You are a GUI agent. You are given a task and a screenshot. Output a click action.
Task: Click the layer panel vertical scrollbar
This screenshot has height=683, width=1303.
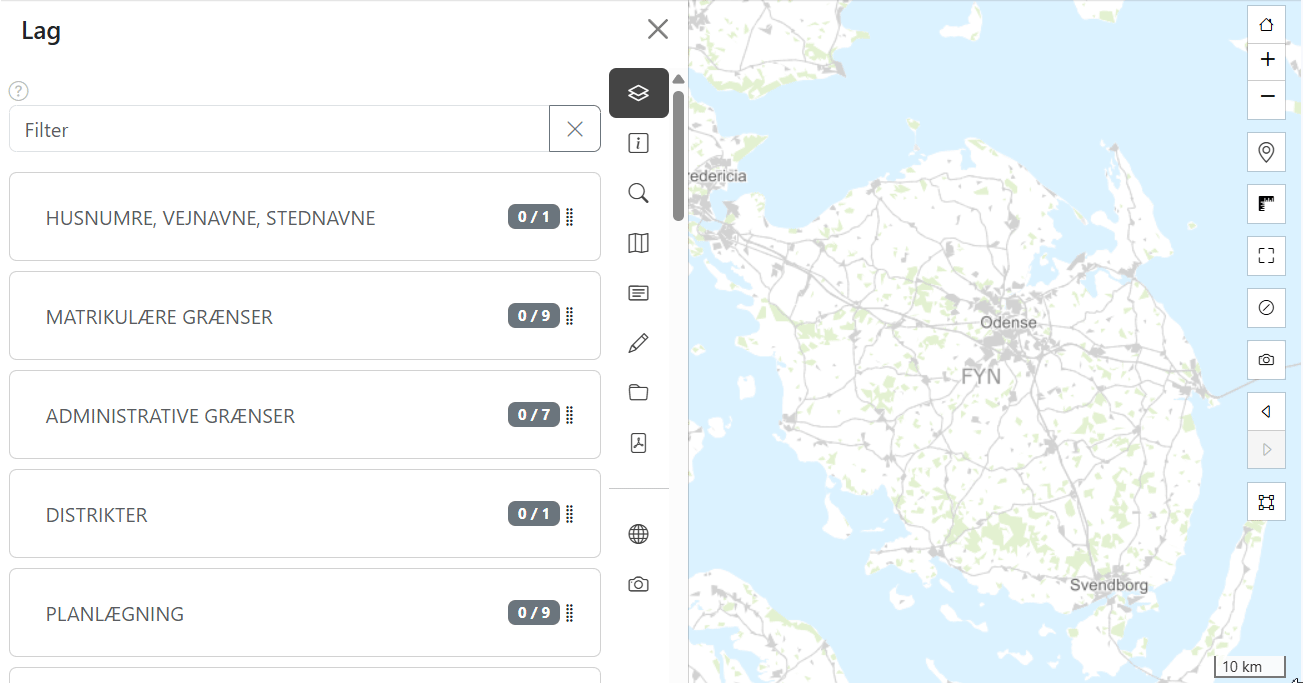678,155
